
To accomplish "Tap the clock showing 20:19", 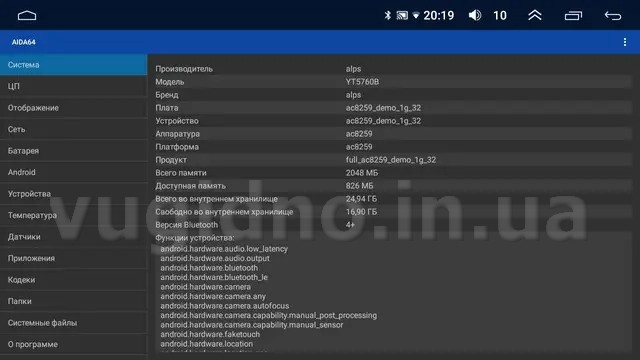I will pos(439,16).
